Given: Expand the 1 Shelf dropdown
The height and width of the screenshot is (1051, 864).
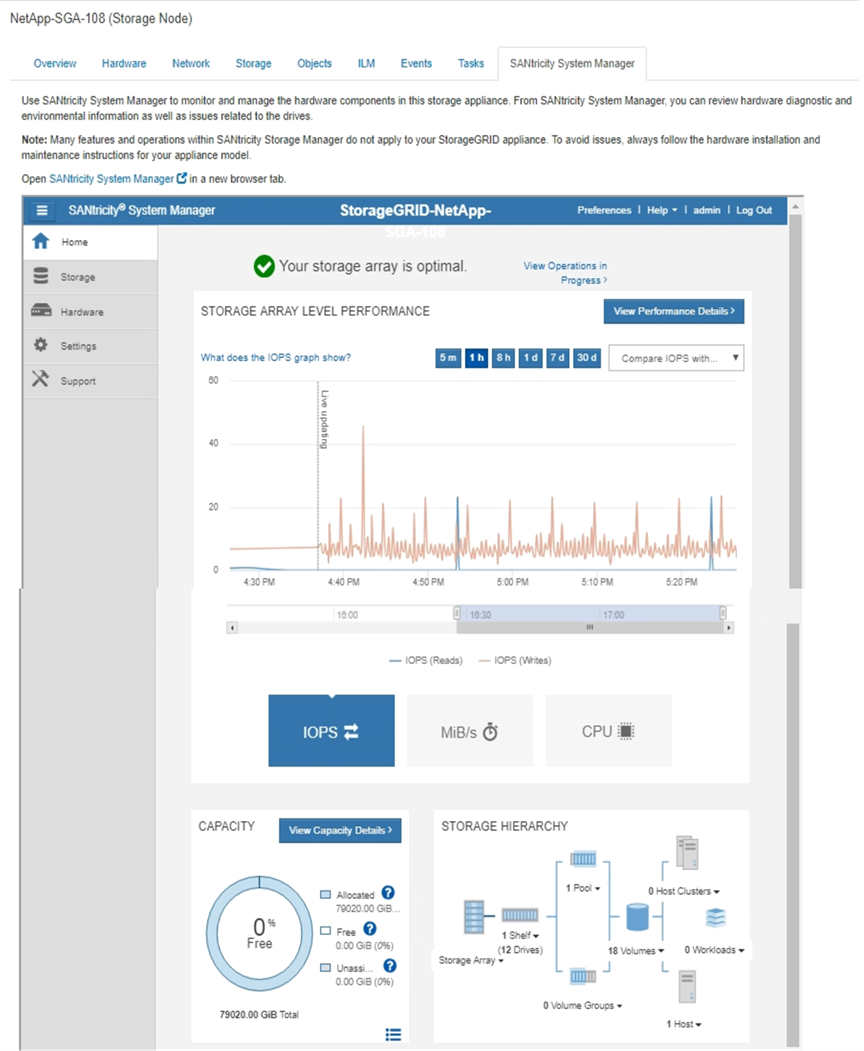Looking at the screenshot, I should tap(520, 935).
